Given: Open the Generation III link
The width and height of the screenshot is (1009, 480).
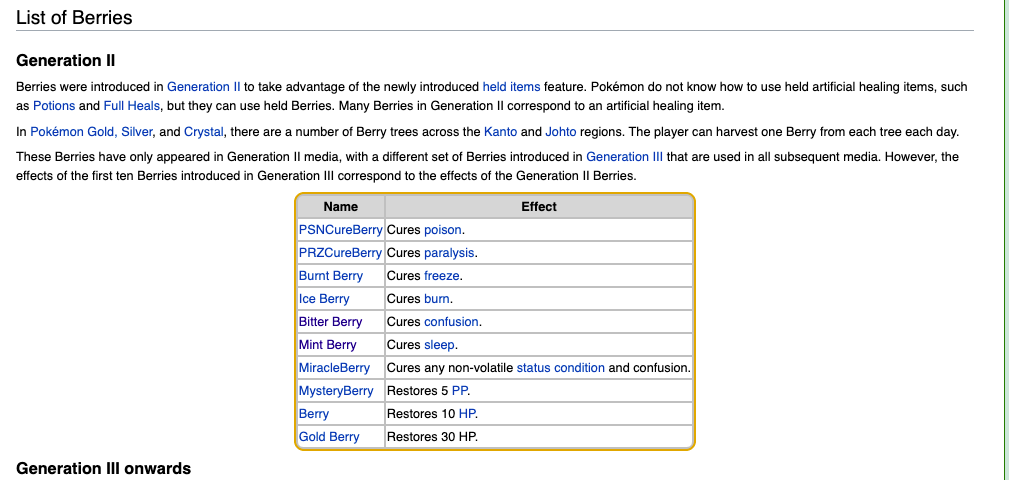Looking at the screenshot, I should point(624,157).
